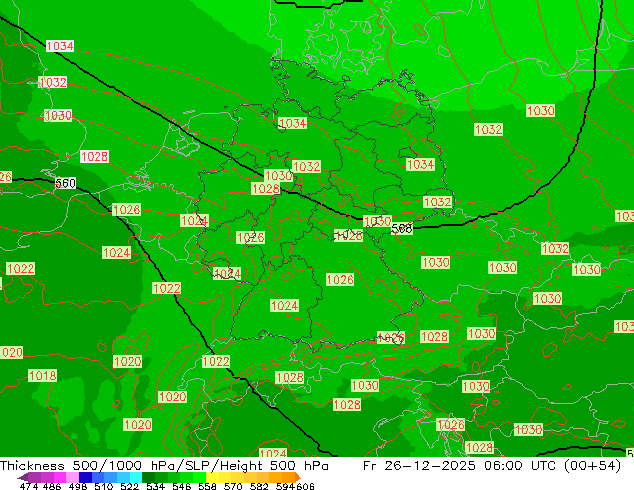Click the "498" legend value
634x490 pixels.
click(x=78, y=486)
